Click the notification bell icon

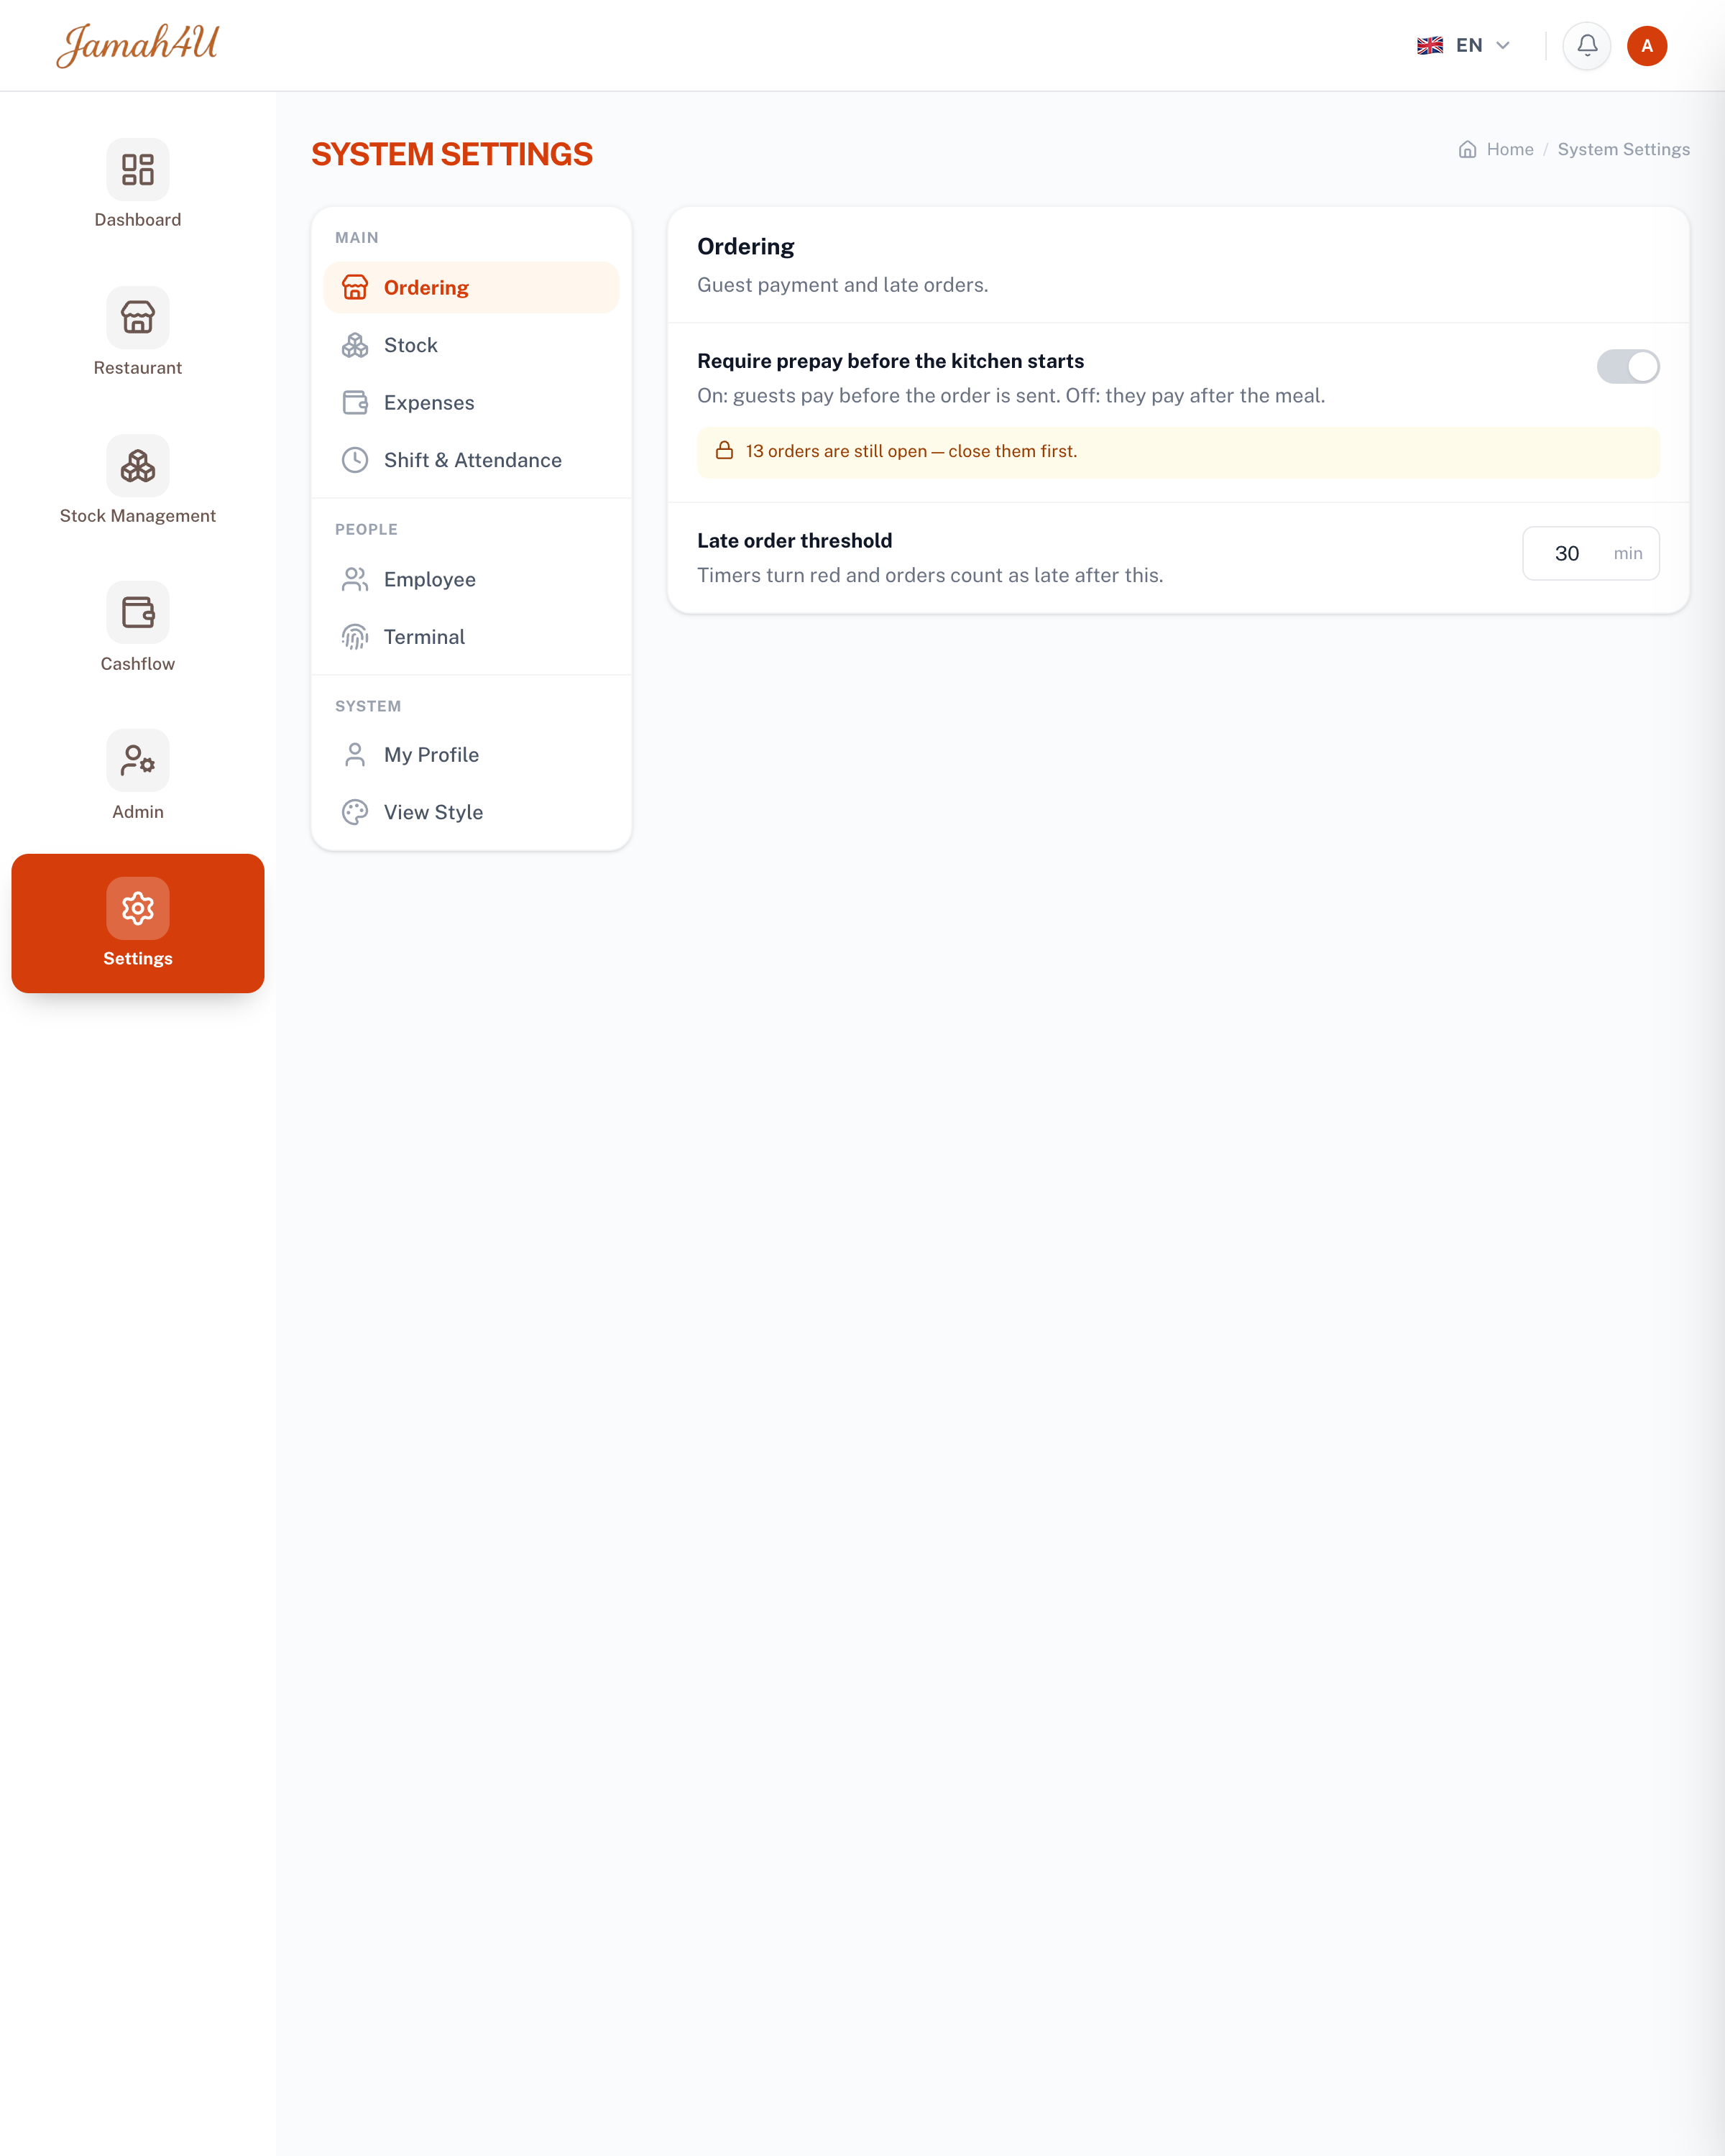(x=1587, y=45)
